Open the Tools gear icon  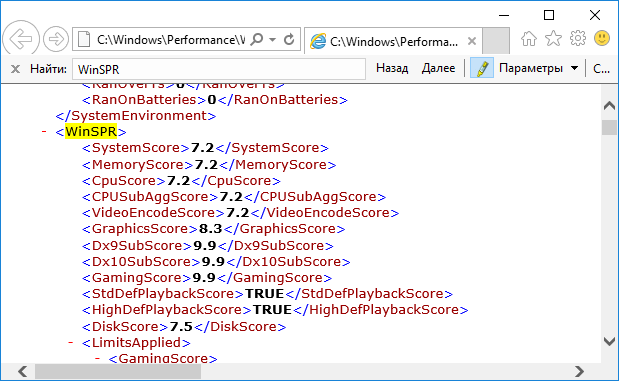tap(578, 38)
